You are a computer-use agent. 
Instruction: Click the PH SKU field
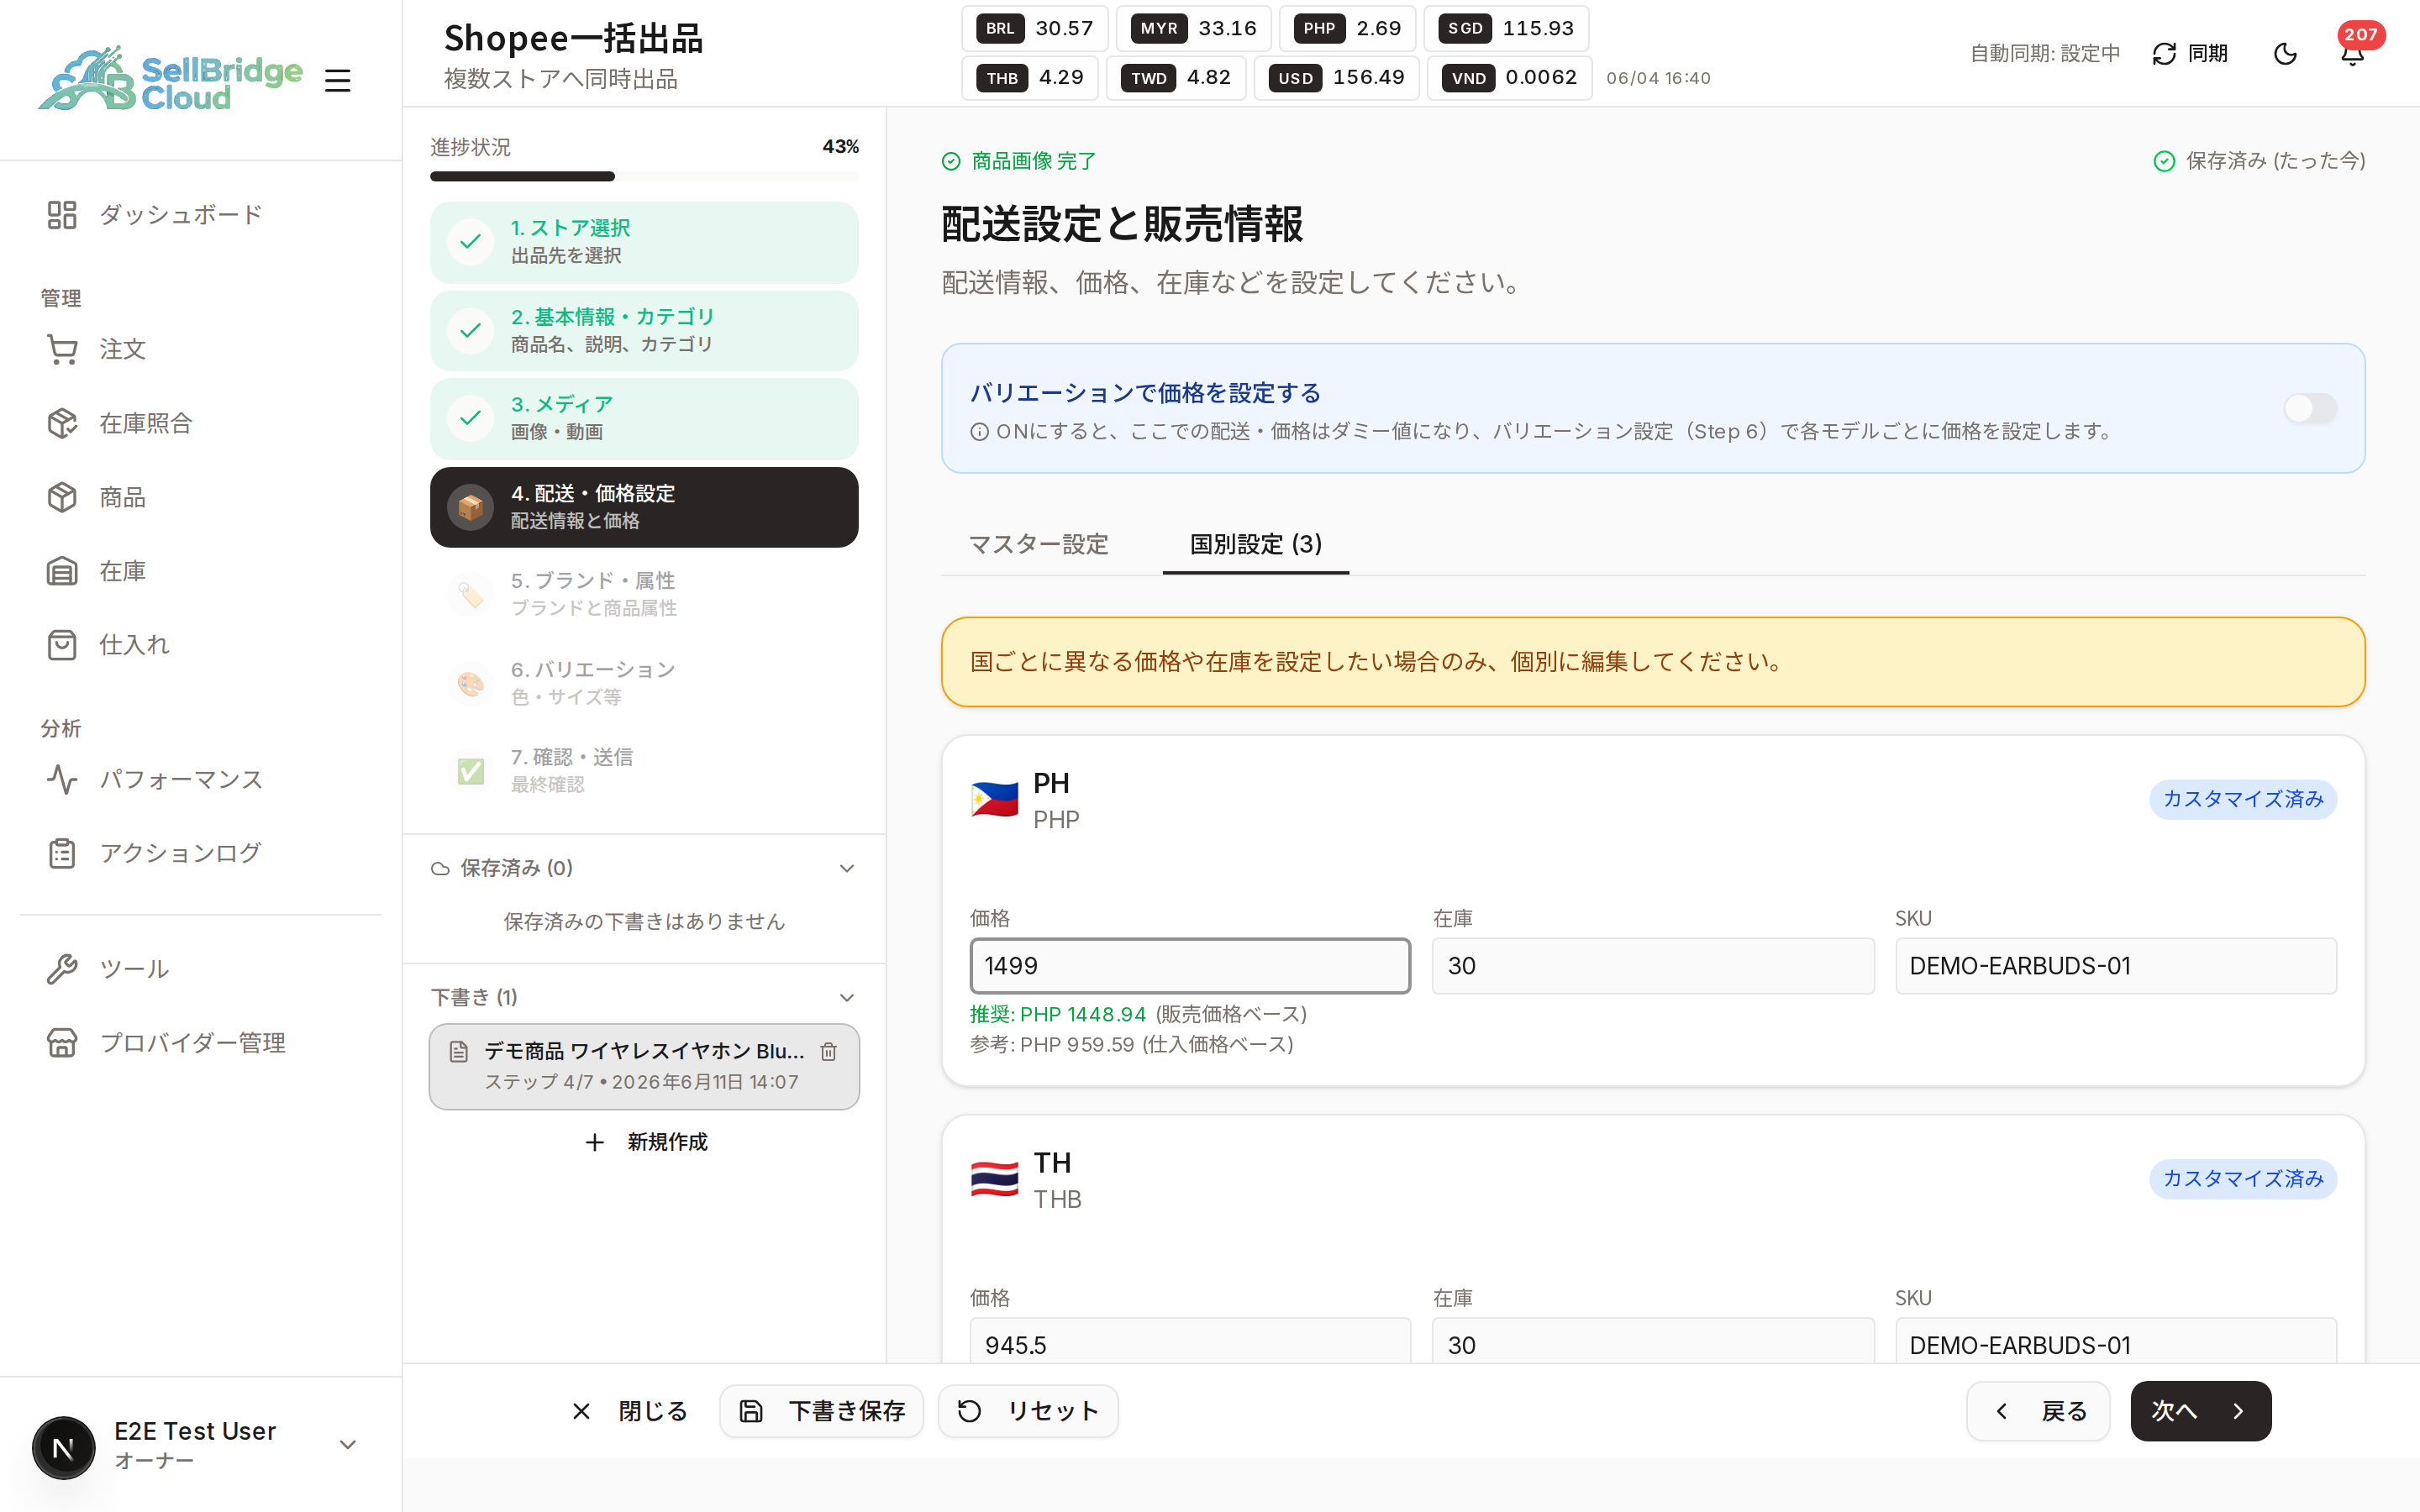[2116, 965]
